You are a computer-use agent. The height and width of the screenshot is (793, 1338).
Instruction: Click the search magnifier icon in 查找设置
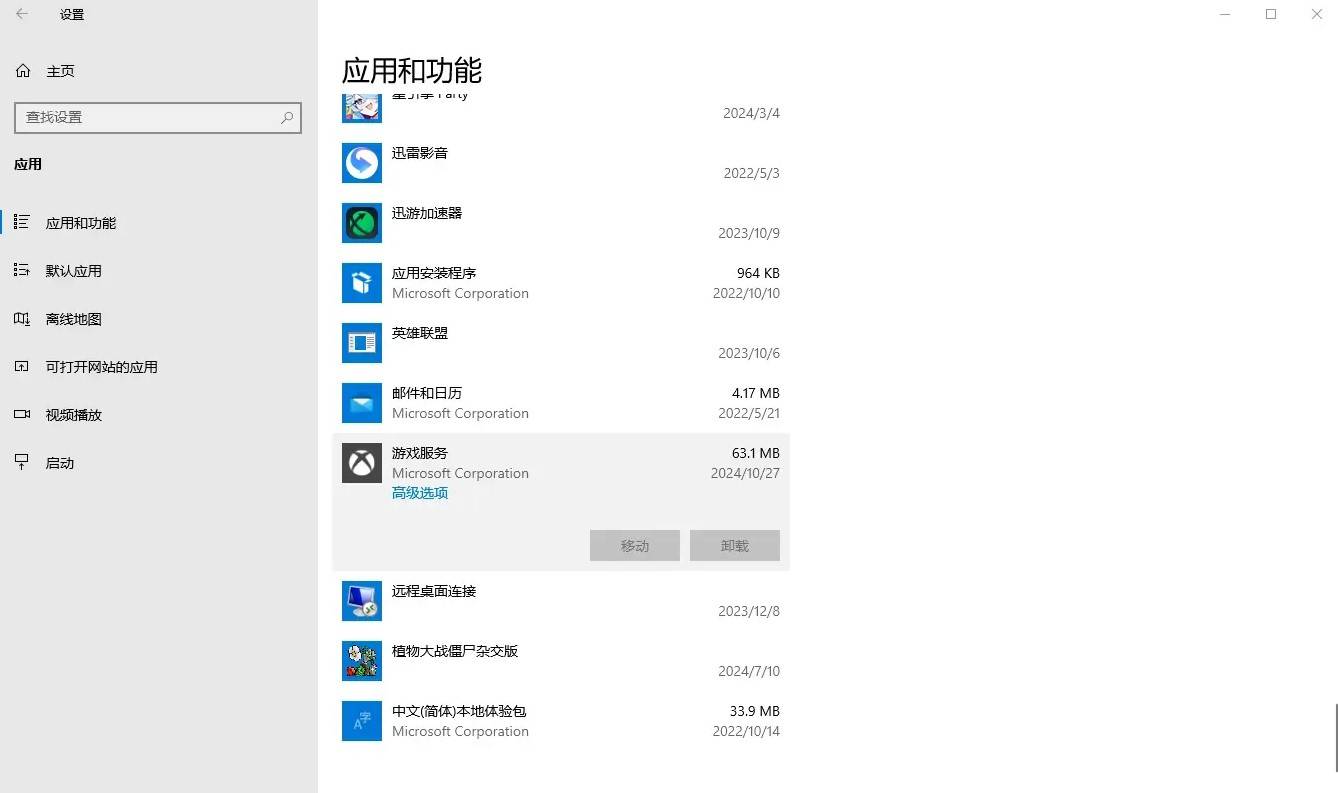[287, 117]
